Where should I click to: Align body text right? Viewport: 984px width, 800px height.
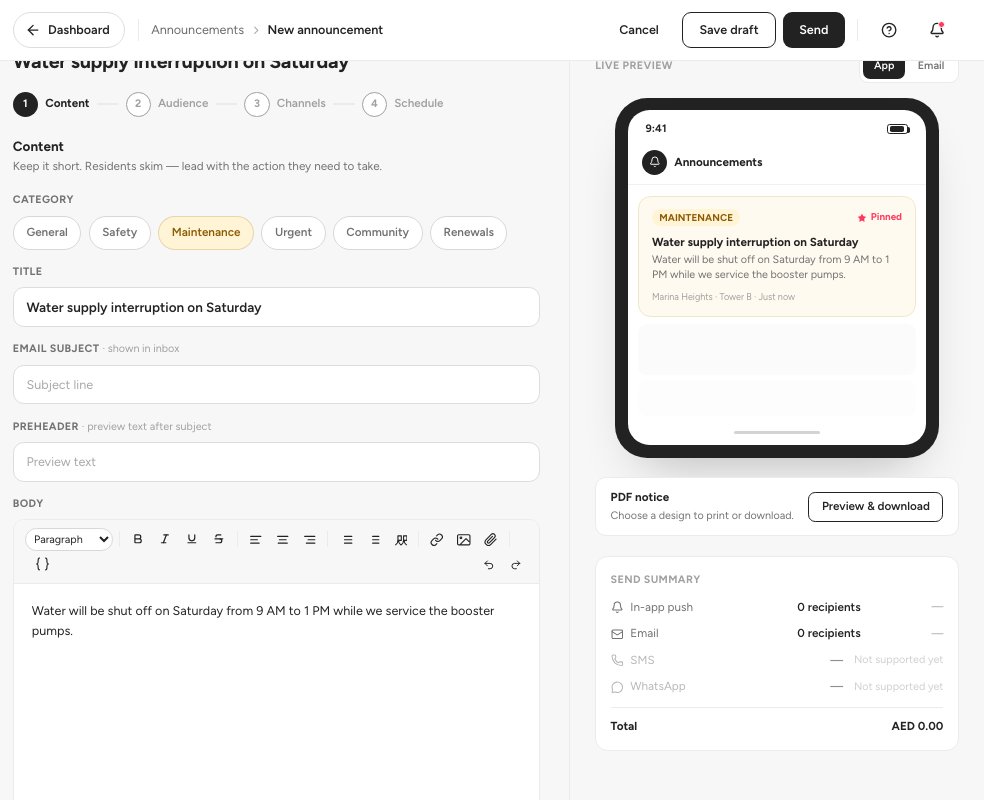[x=309, y=540]
